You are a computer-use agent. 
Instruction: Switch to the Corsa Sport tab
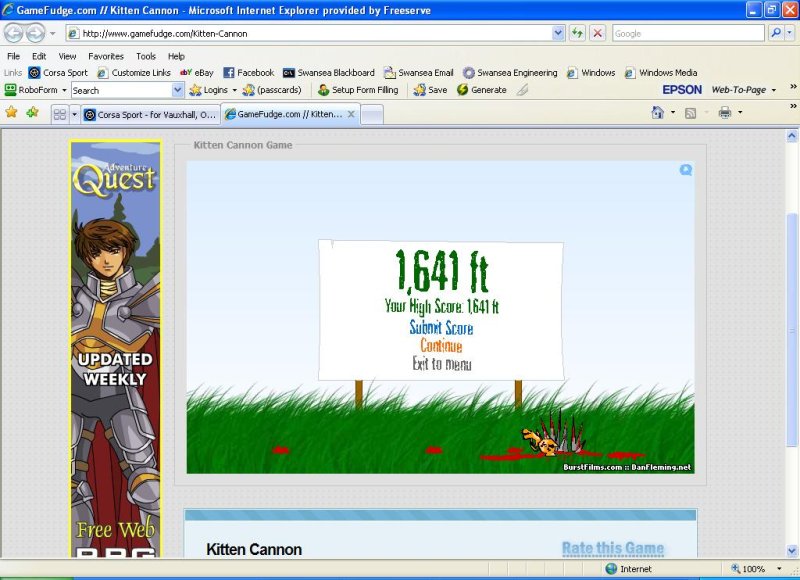click(x=150, y=114)
